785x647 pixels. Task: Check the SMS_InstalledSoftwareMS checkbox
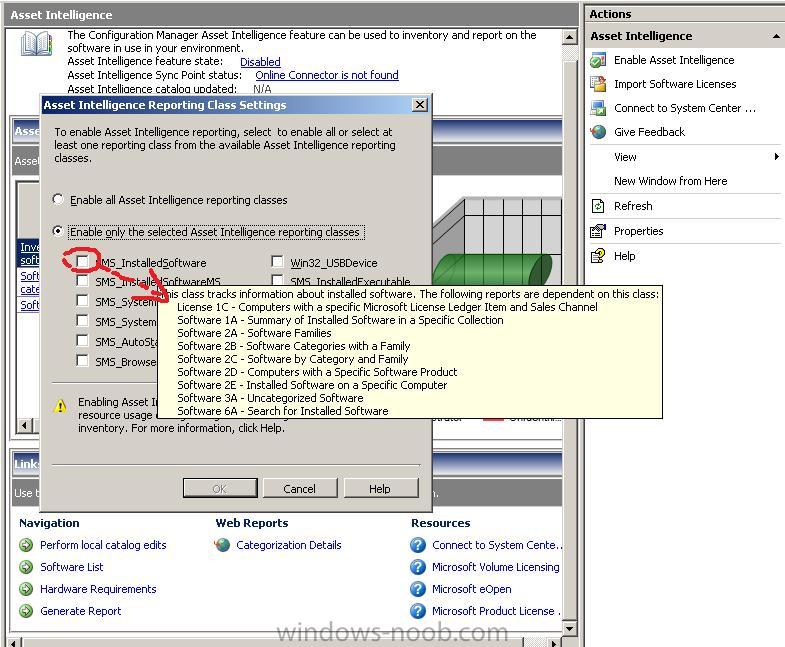point(82,280)
